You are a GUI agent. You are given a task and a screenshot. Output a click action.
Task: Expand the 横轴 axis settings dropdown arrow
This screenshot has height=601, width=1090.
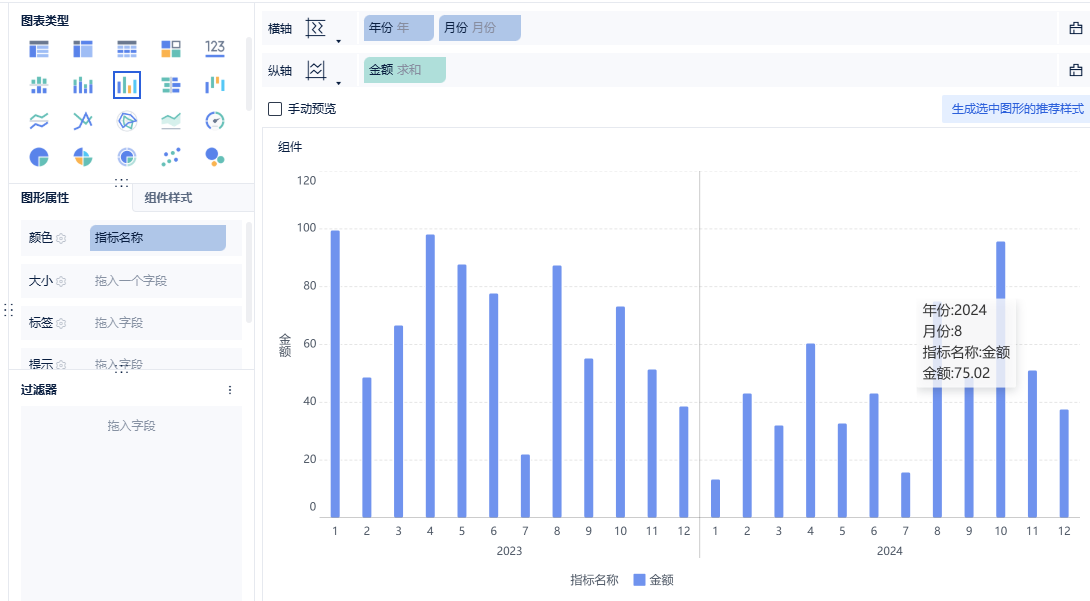(x=339, y=41)
